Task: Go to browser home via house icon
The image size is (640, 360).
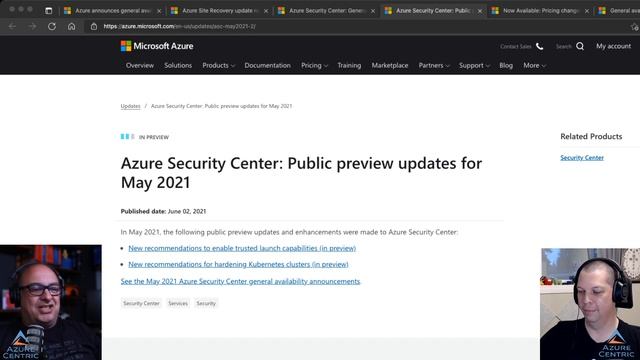Action: coord(71,26)
